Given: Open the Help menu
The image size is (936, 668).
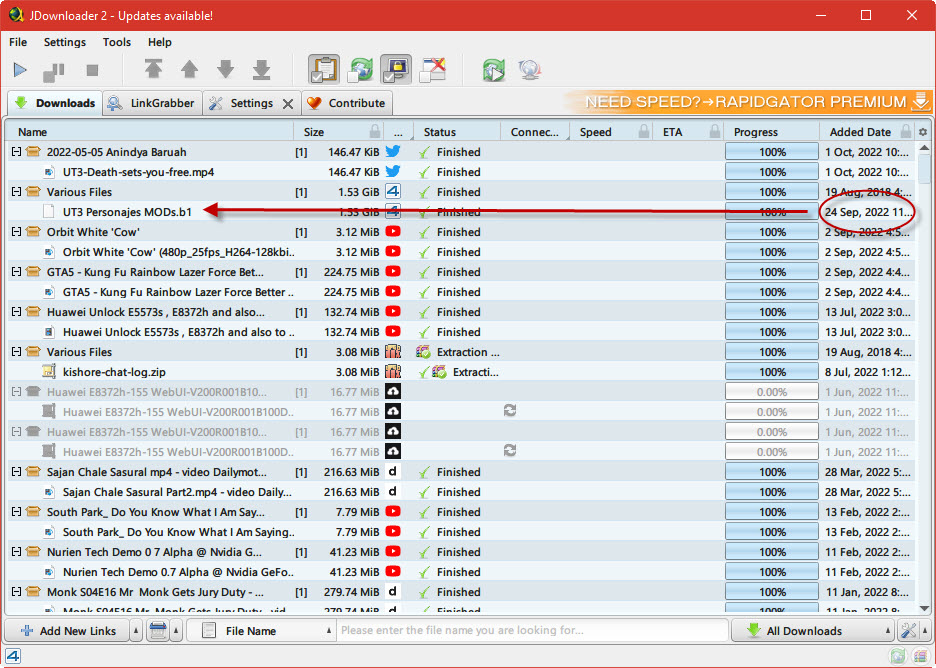Looking at the screenshot, I should click(159, 42).
